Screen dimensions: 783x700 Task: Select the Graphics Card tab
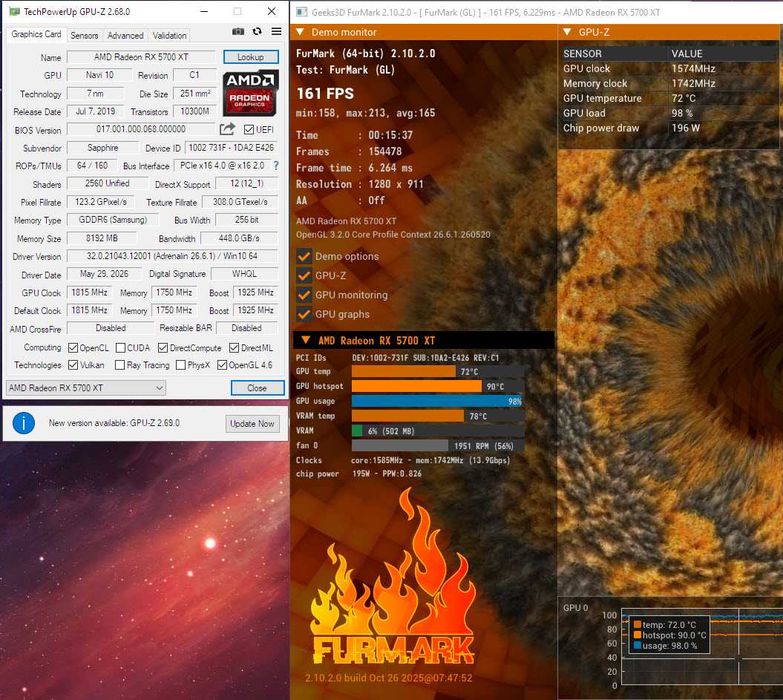tap(36, 34)
